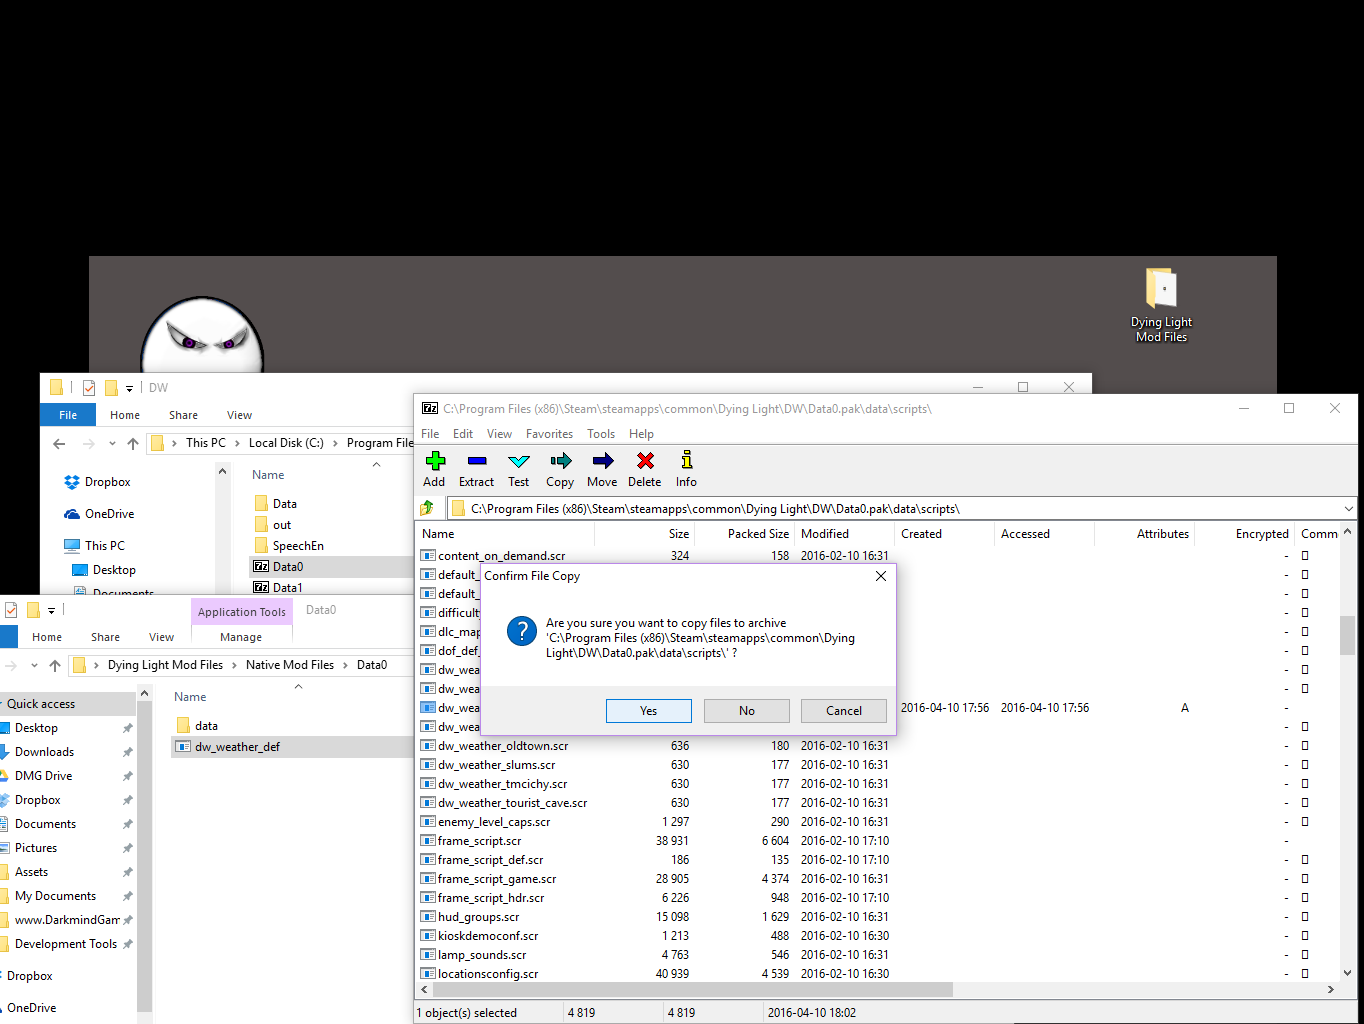Click the up arrow in DW Explorer window
The image size is (1364, 1024).
point(133,443)
